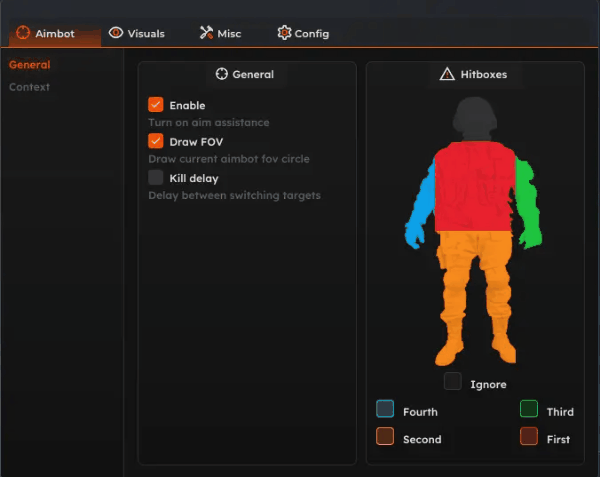The width and height of the screenshot is (600, 477).
Task: Click the 'Draw current aimbot fov circle' text
Action: click(229, 159)
